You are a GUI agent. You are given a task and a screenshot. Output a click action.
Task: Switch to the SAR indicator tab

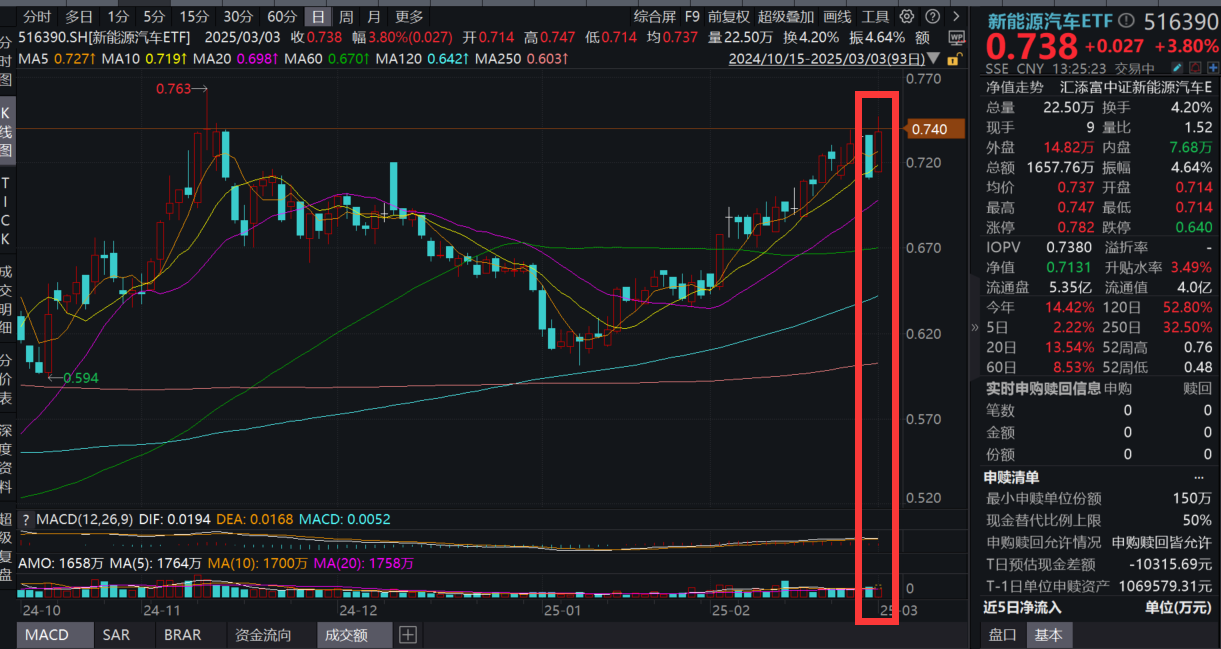119,634
